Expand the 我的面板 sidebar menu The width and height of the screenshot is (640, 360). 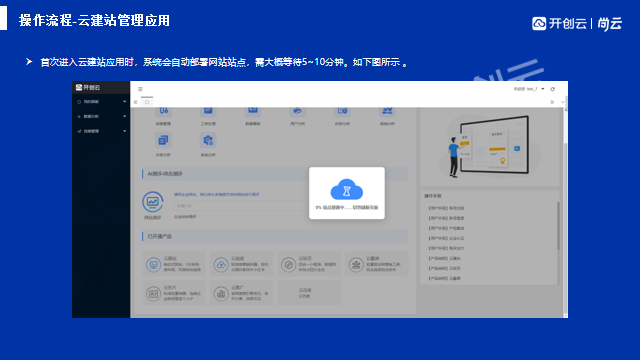click(101, 102)
